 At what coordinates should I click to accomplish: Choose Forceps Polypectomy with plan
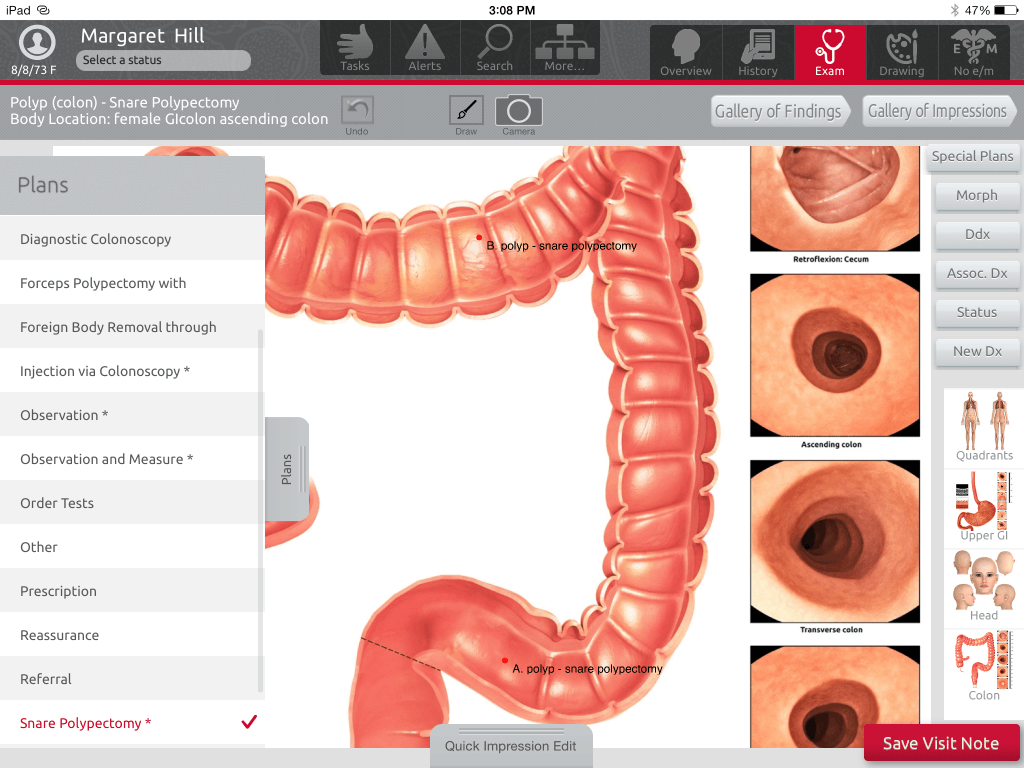coord(133,283)
